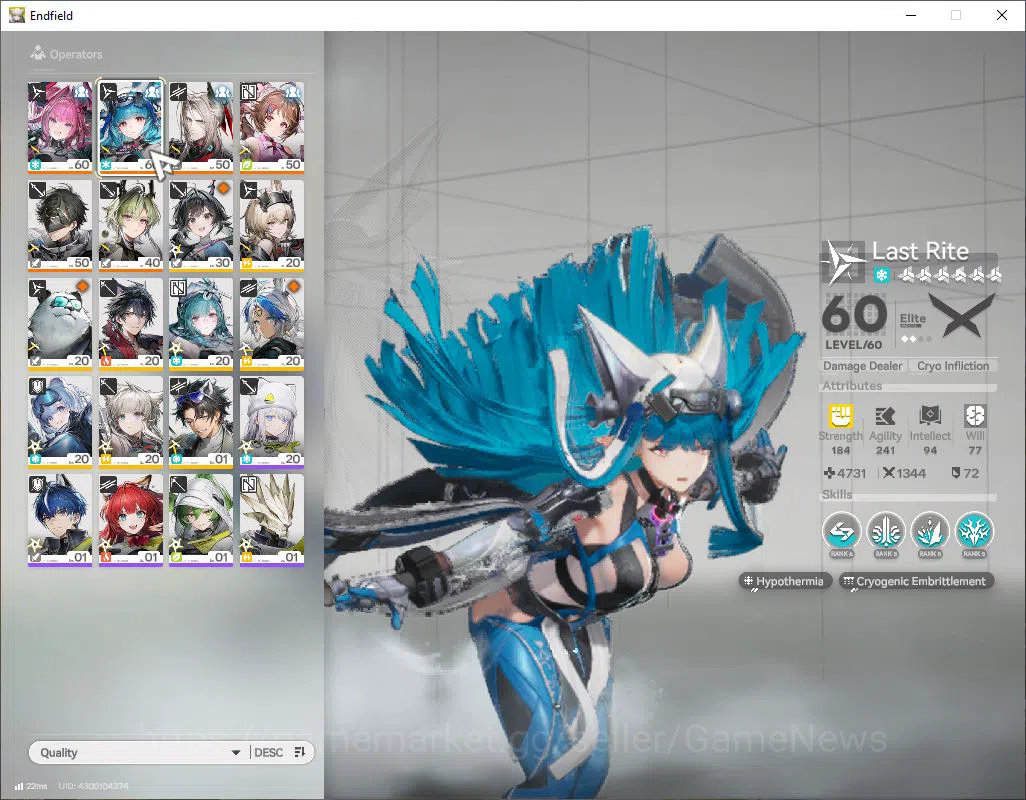Screen dimensions: 1026x800
Task: Click the icon on Cryogenic Embrittlement tag
Action: click(x=848, y=581)
